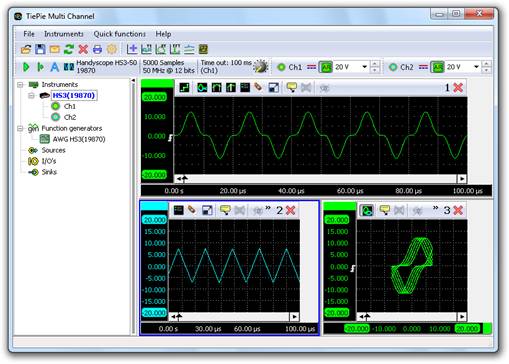The width and height of the screenshot is (509, 364).
Task: Click the green refresh arrows icon
Action: [69, 49]
